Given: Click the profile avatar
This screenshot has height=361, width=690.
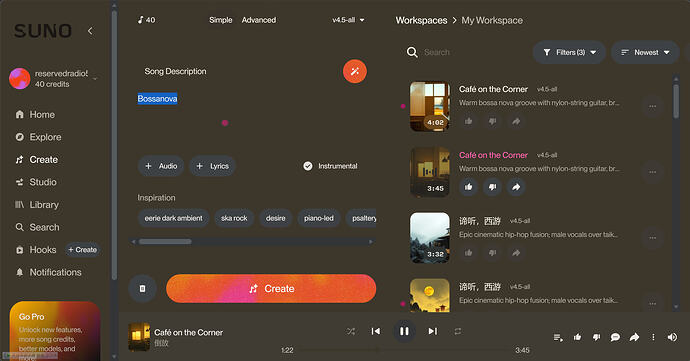Looking at the screenshot, I should pos(19,78).
